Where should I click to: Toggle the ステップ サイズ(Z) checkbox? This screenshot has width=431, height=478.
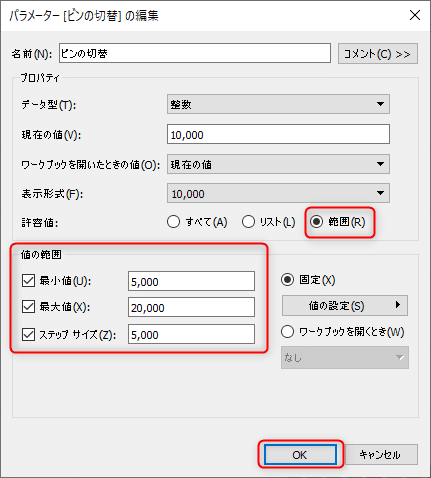click(x=28, y=334)
